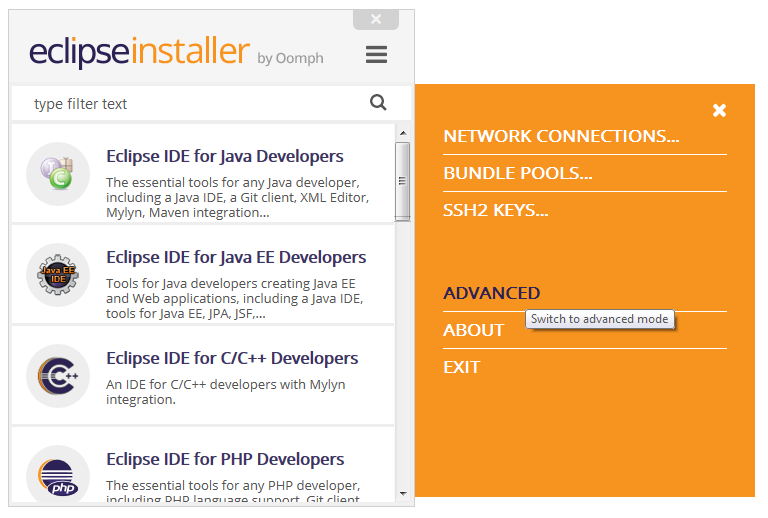768x518 pixels.
Task: Click the eclipseinstaller logo
Action: (x=140, y=51)
